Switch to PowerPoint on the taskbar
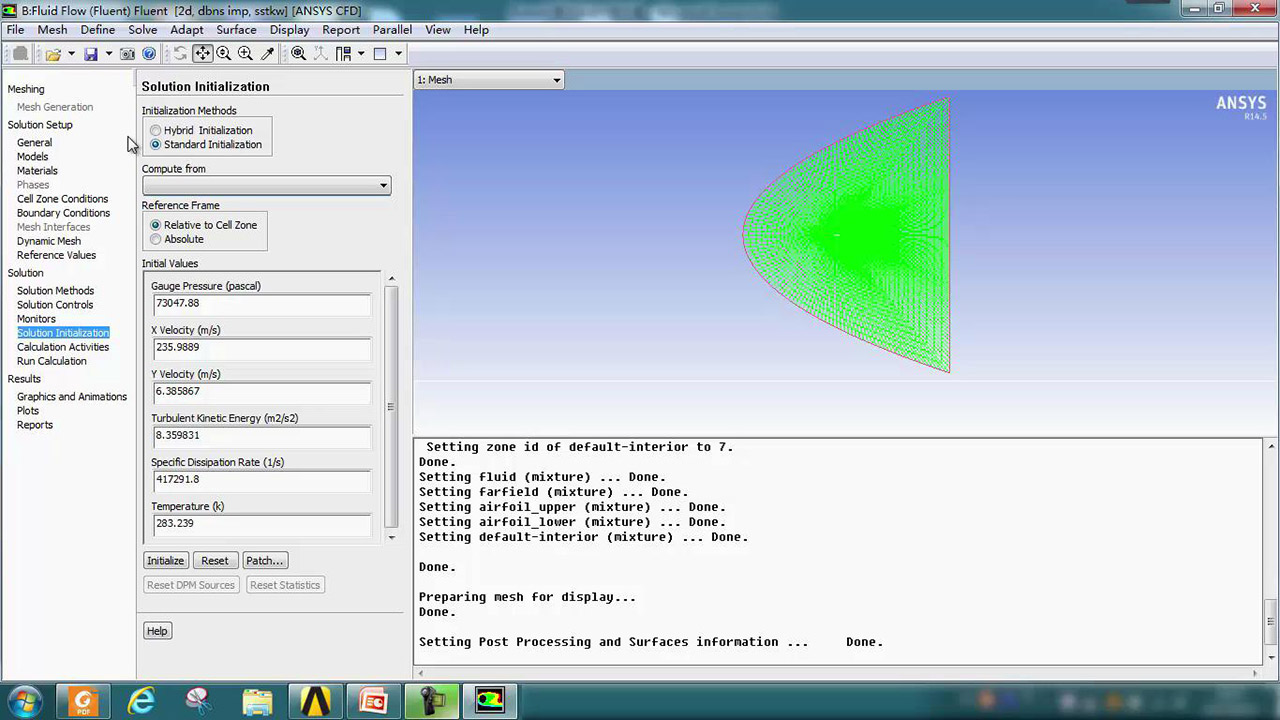The image size is (1280, 720). (374, 701)
